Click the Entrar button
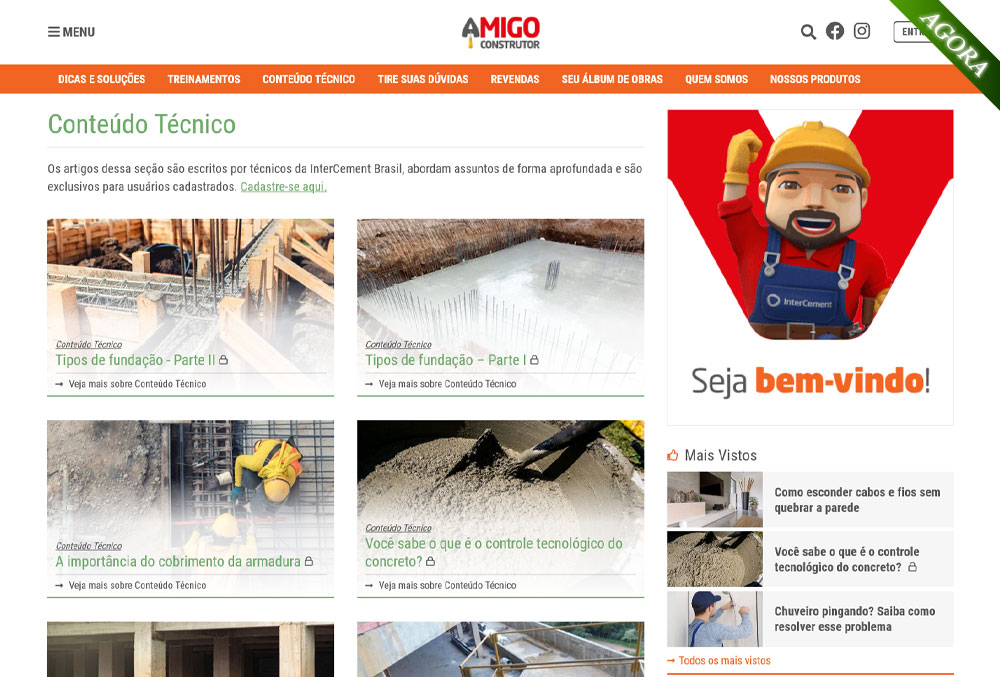The image size is (1000, 677). click(913, 32)
